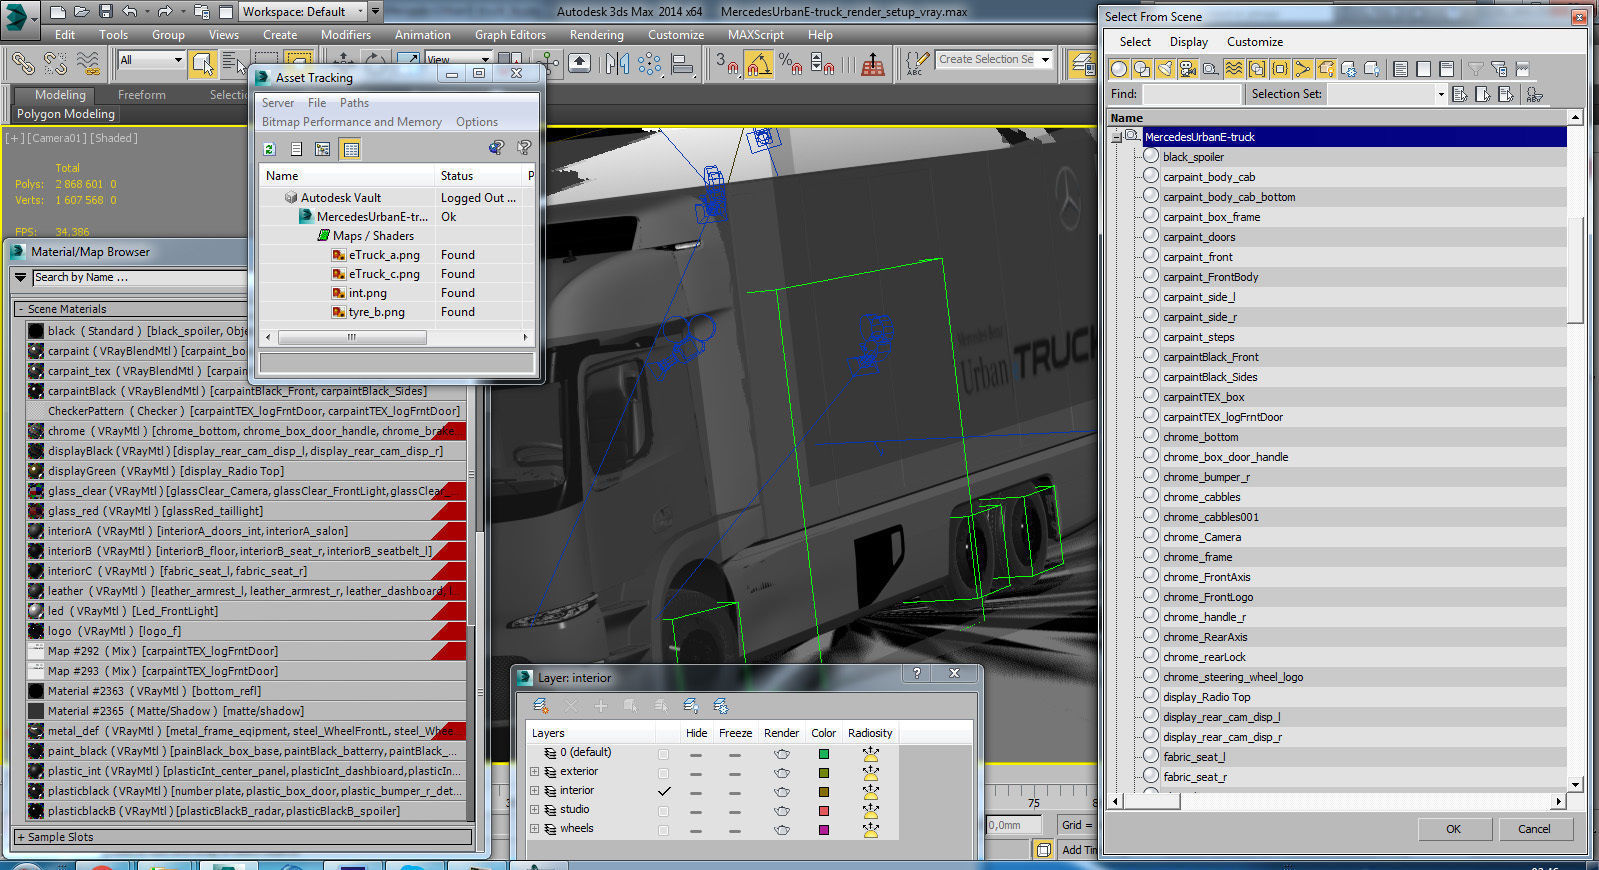The width and height of the screenshot is (1599, 870).
Task: Open the Graph Editors menu
Action: pyautogui.click(x=510, y=35)
